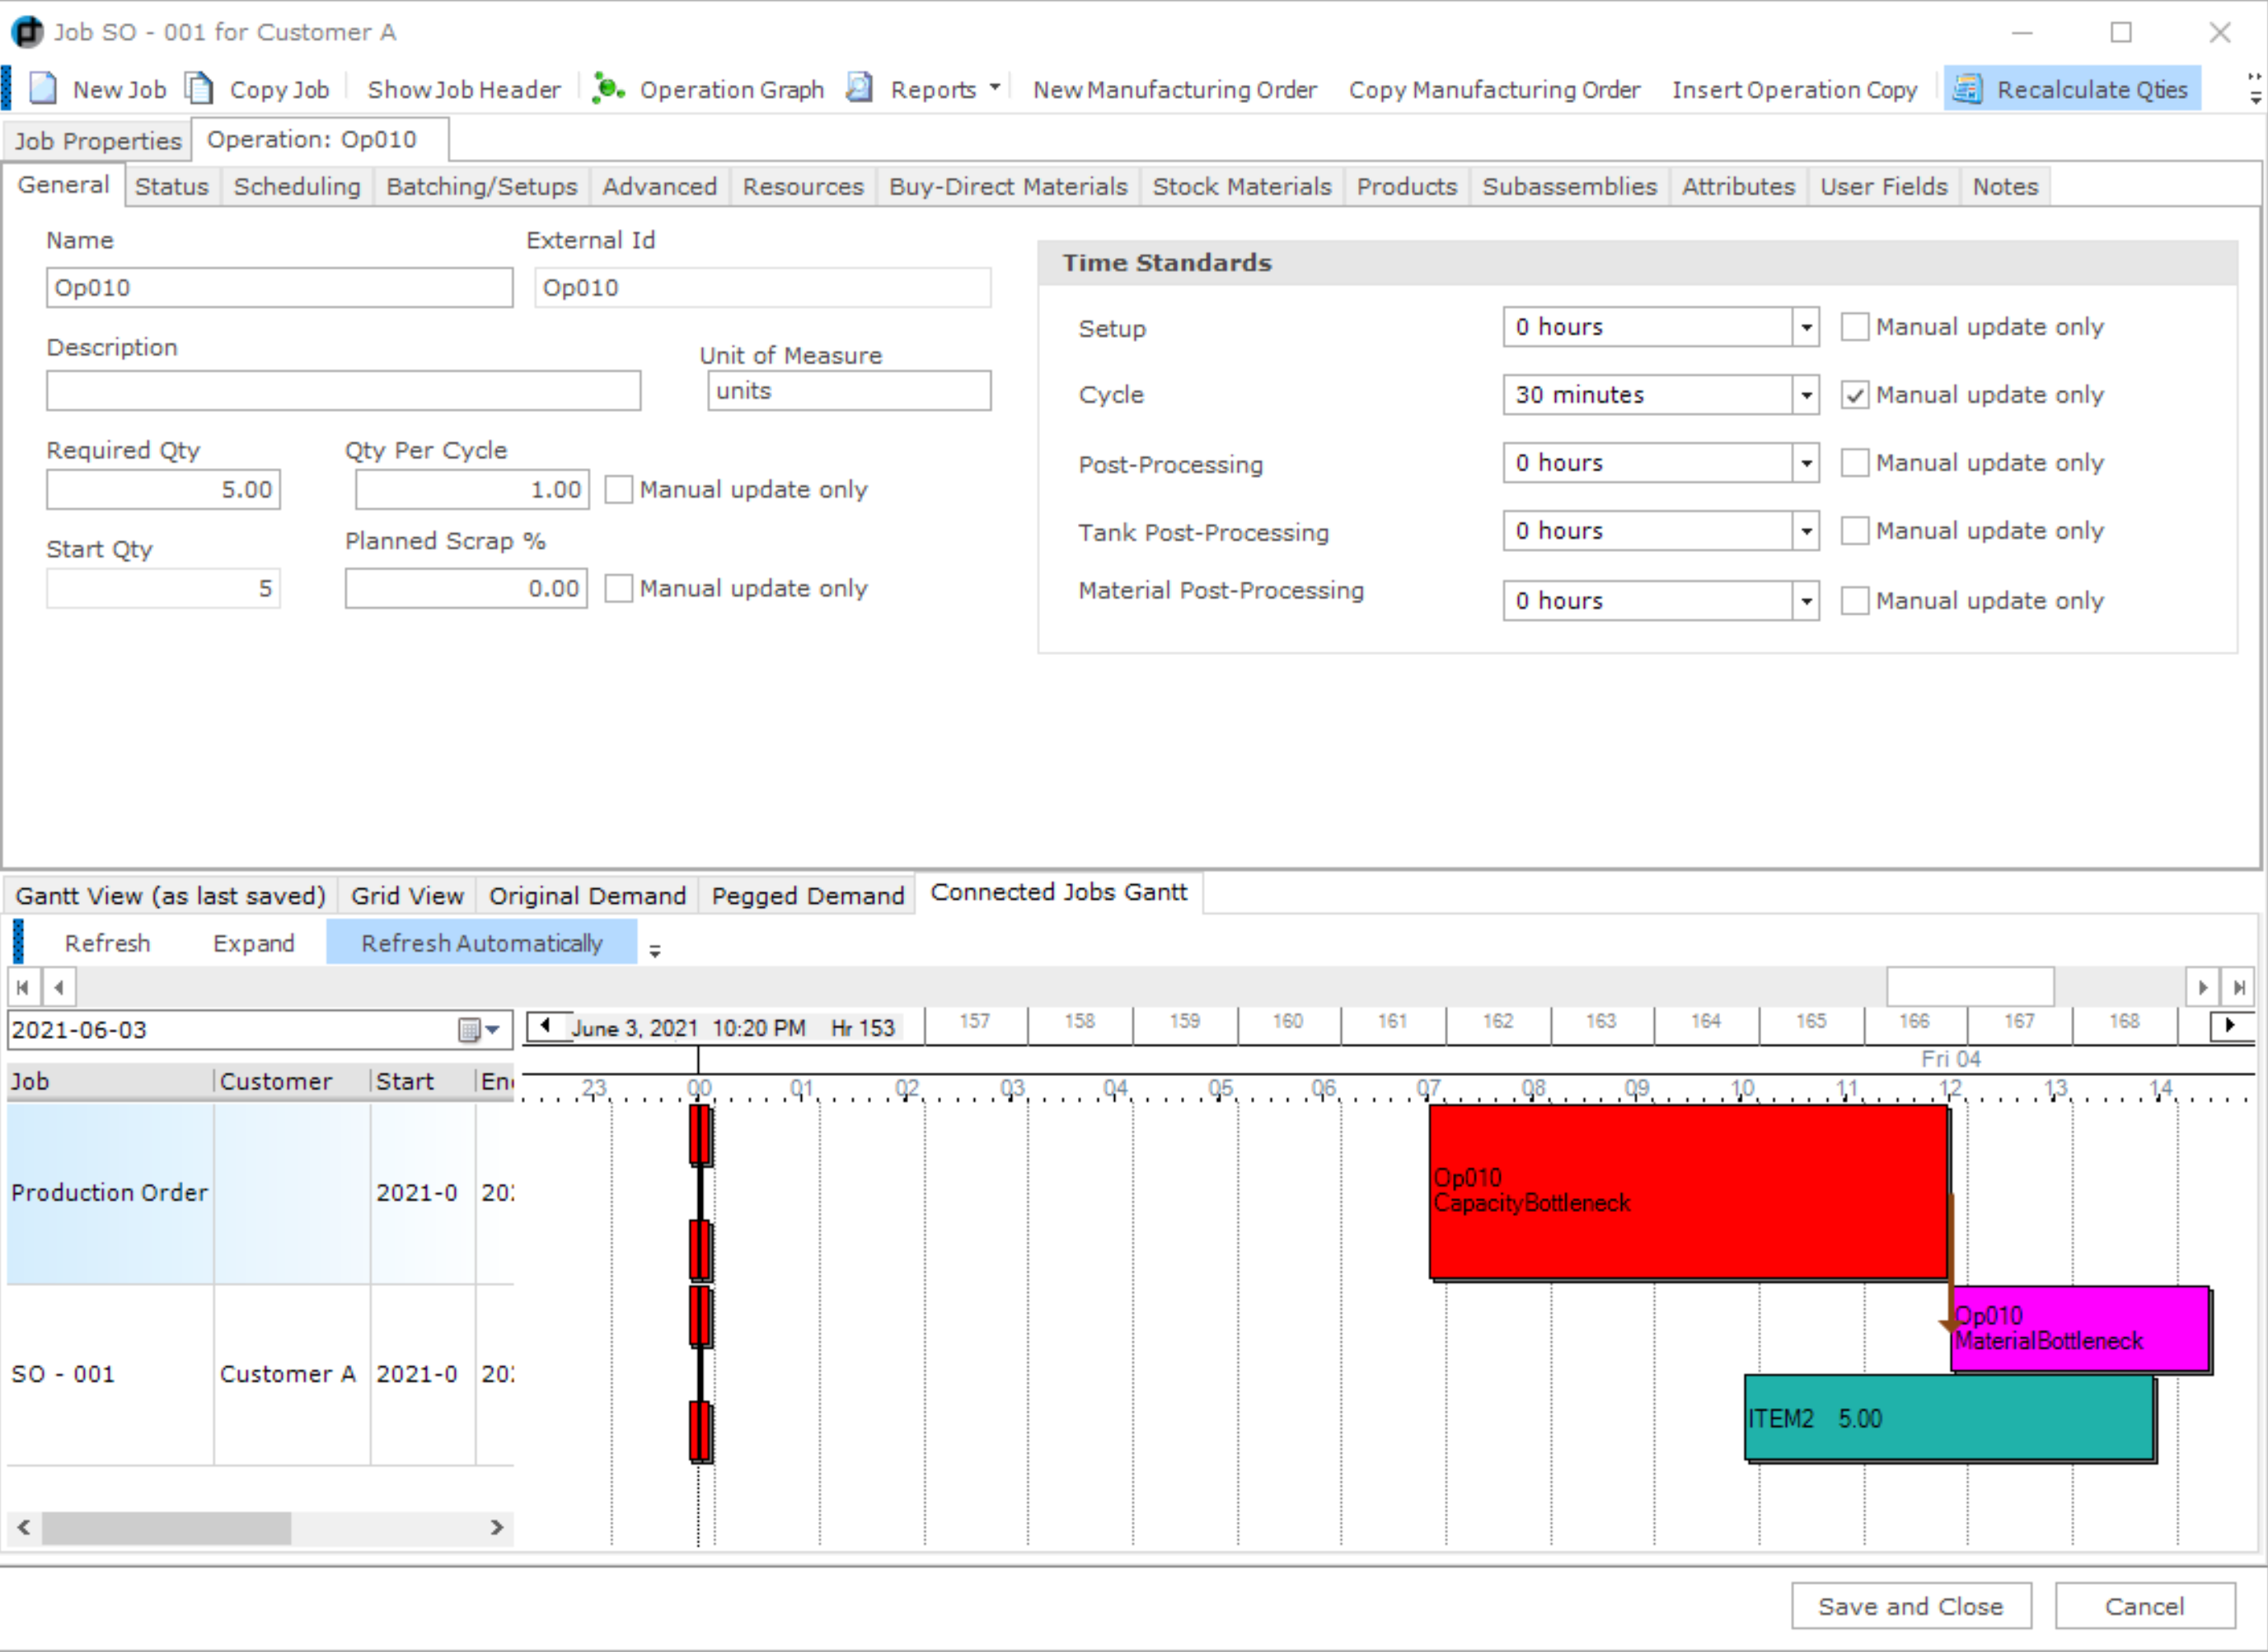Image resolution: width=2268 pixels, height=1652 pixels.
Task: Toggle Qty Per Cycle manual update only
Action: coord(619,490)
